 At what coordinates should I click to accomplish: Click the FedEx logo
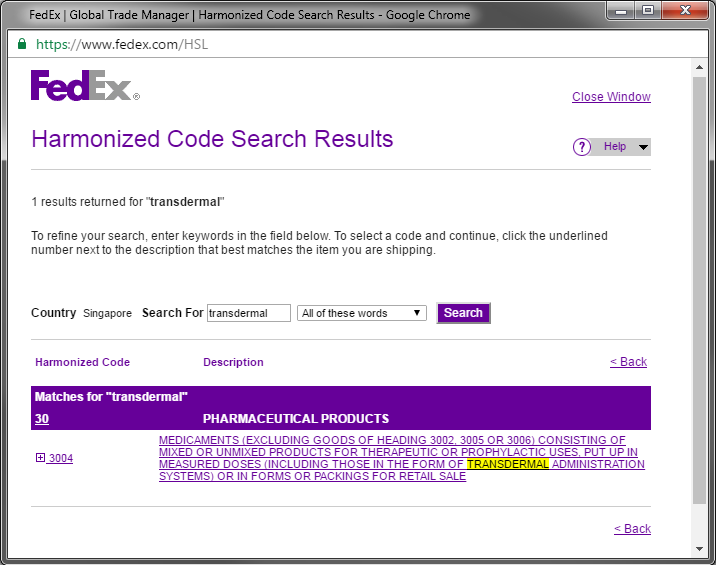click(85, 85)
